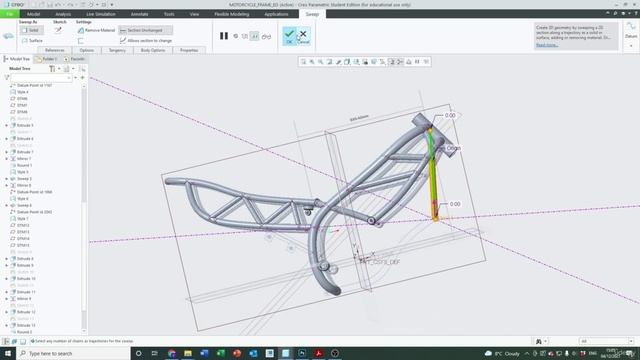The height and width of the screenshot is (360, 640).
Task: Expand Extrude 5 in the model tree
Action: pyautogui.click(x=7, y=125)
